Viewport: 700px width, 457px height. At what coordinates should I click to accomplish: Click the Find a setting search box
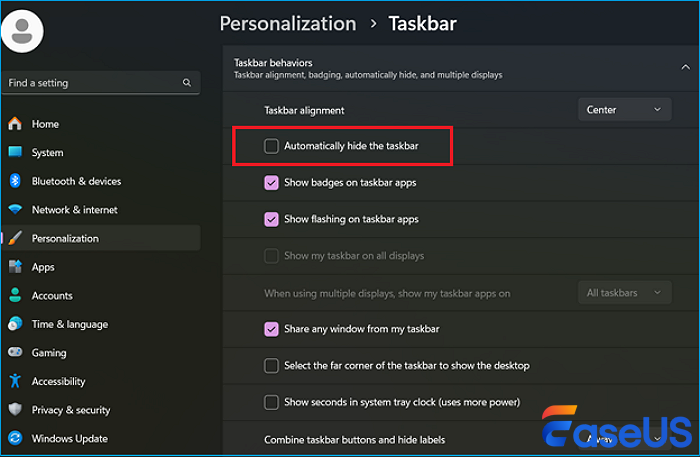click(x=90, y=83)
